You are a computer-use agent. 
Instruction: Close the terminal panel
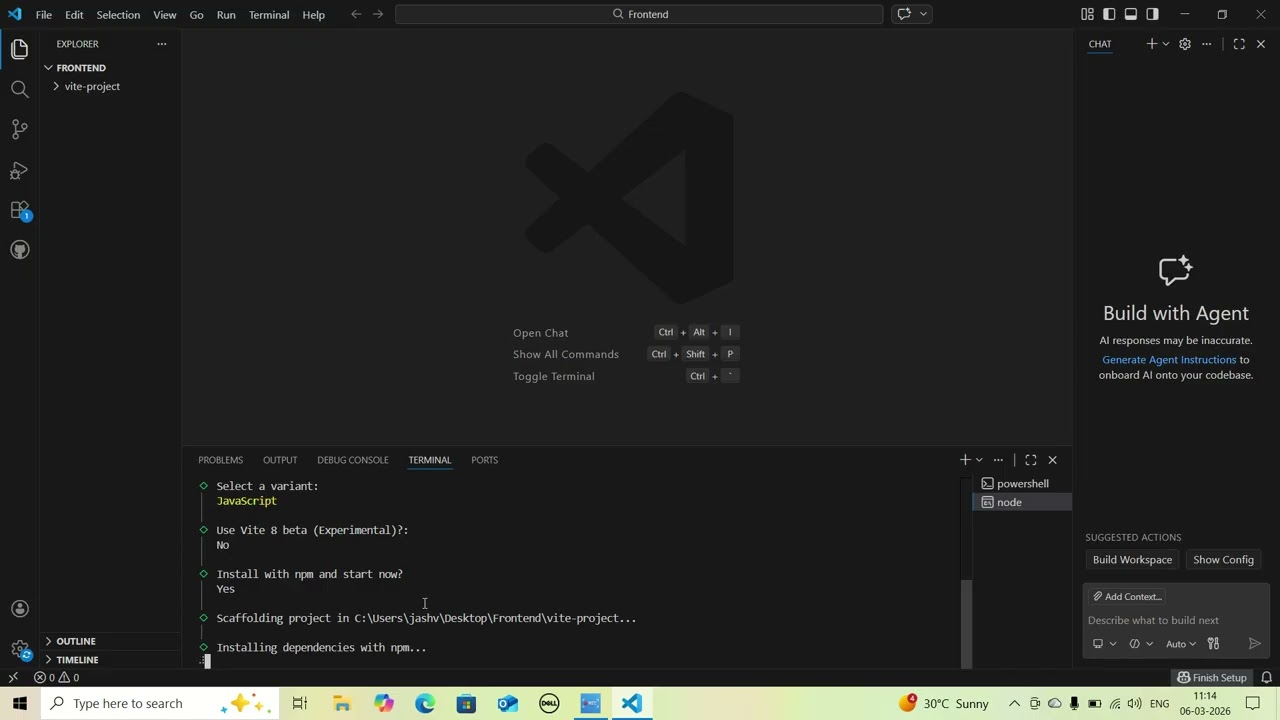[x=1052, y=460]
